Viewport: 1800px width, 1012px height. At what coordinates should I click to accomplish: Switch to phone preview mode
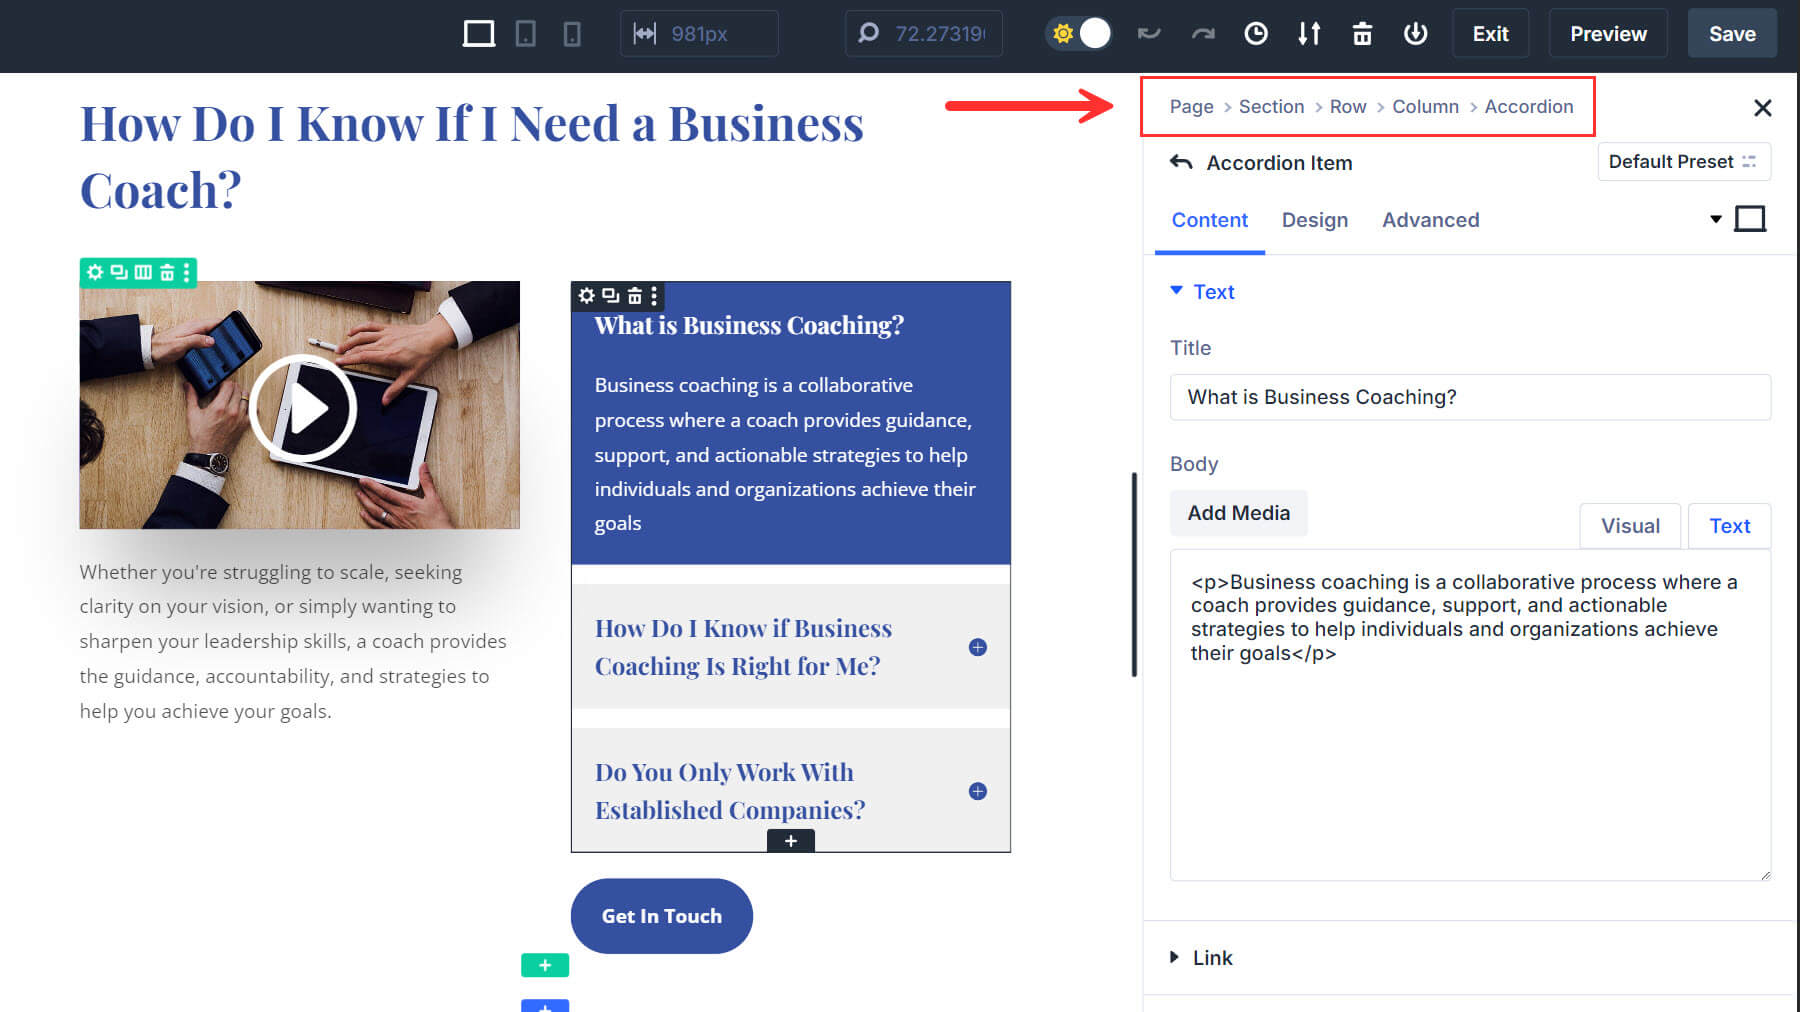tap(572, 33)
